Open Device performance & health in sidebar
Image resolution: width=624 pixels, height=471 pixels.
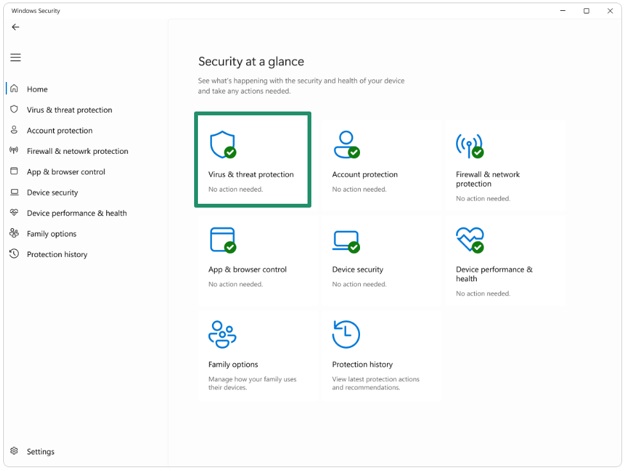(76, 213)
